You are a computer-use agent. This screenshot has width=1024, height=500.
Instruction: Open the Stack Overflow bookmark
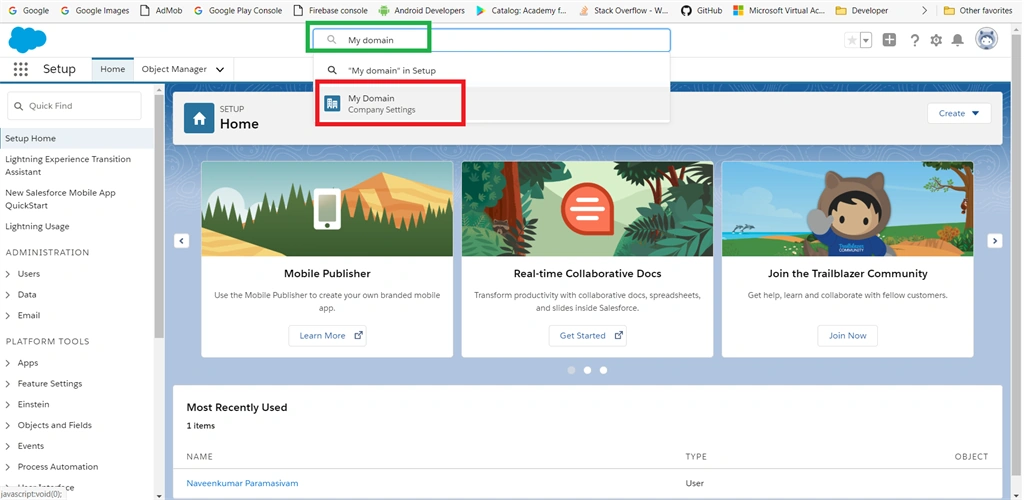pyautogui.click(x=624, y=10)
